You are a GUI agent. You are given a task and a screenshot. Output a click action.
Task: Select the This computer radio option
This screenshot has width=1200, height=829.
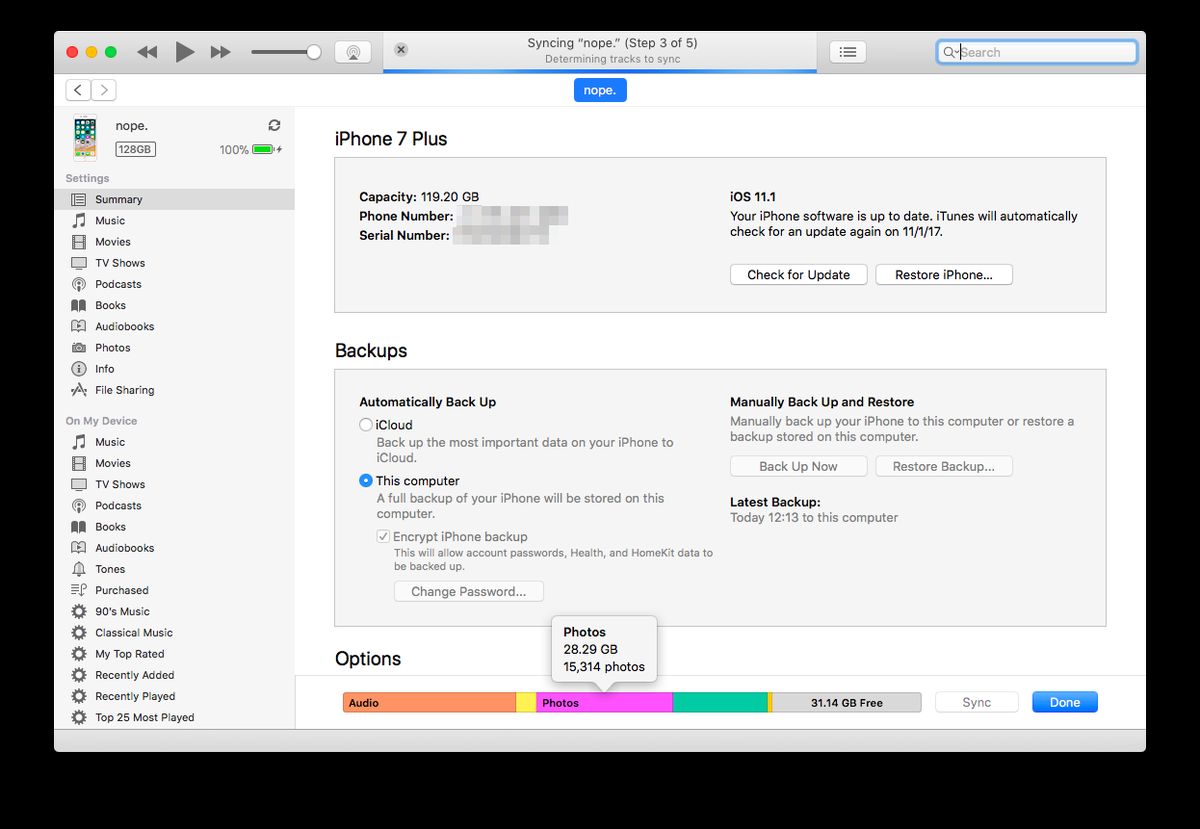(x=366, y=481)
